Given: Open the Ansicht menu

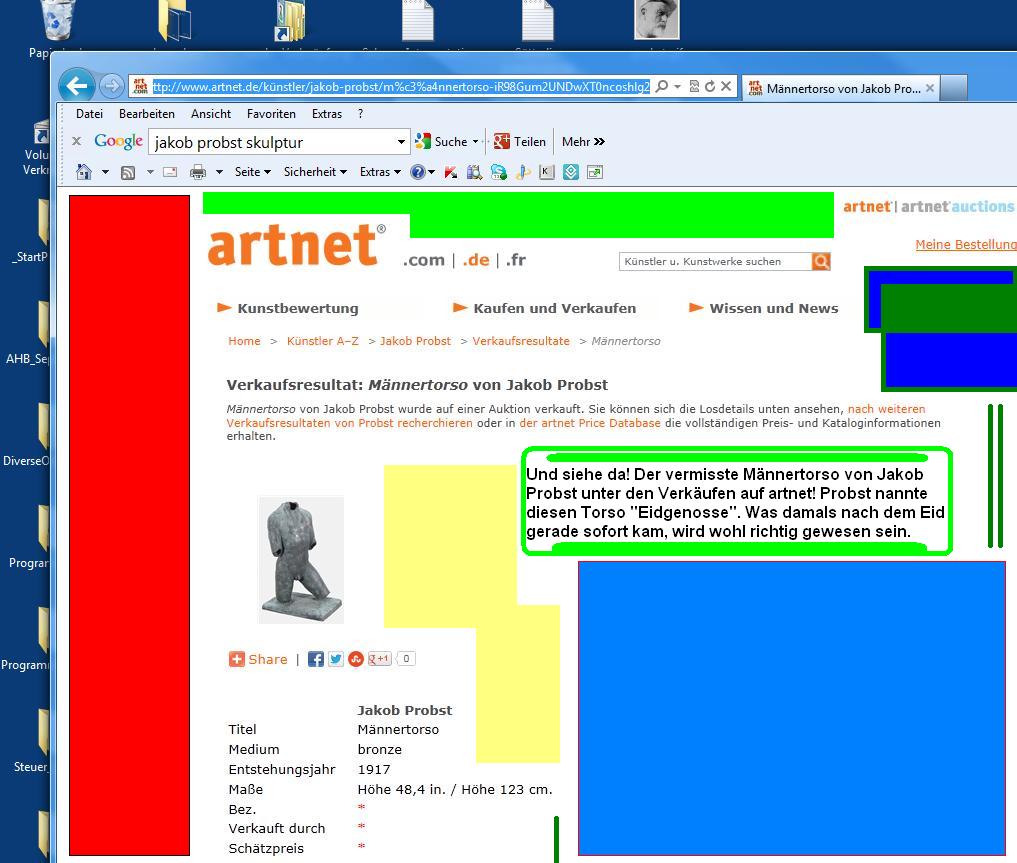Looking at the screenshot, I should click(x=211, y=113).
